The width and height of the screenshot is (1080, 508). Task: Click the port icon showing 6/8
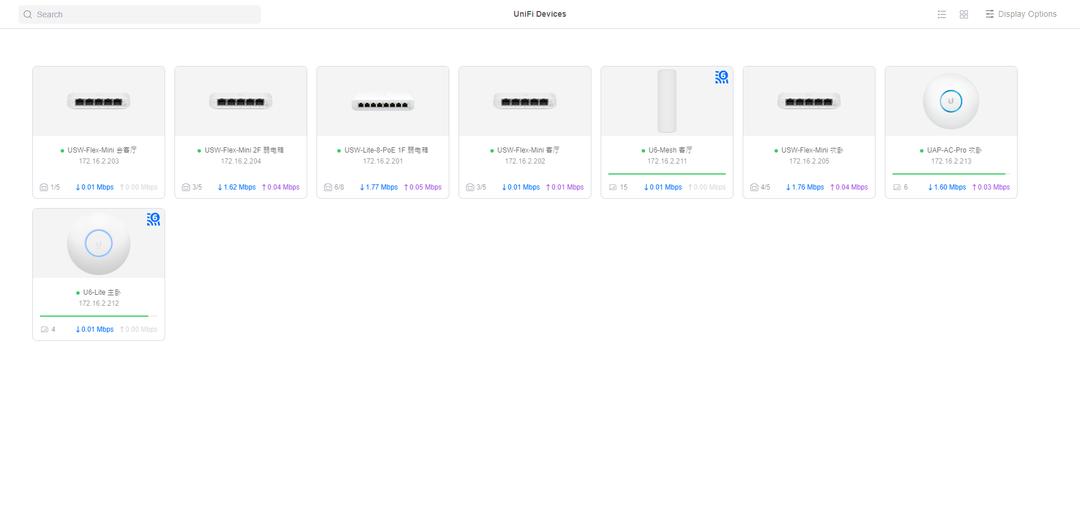(328, 187)
